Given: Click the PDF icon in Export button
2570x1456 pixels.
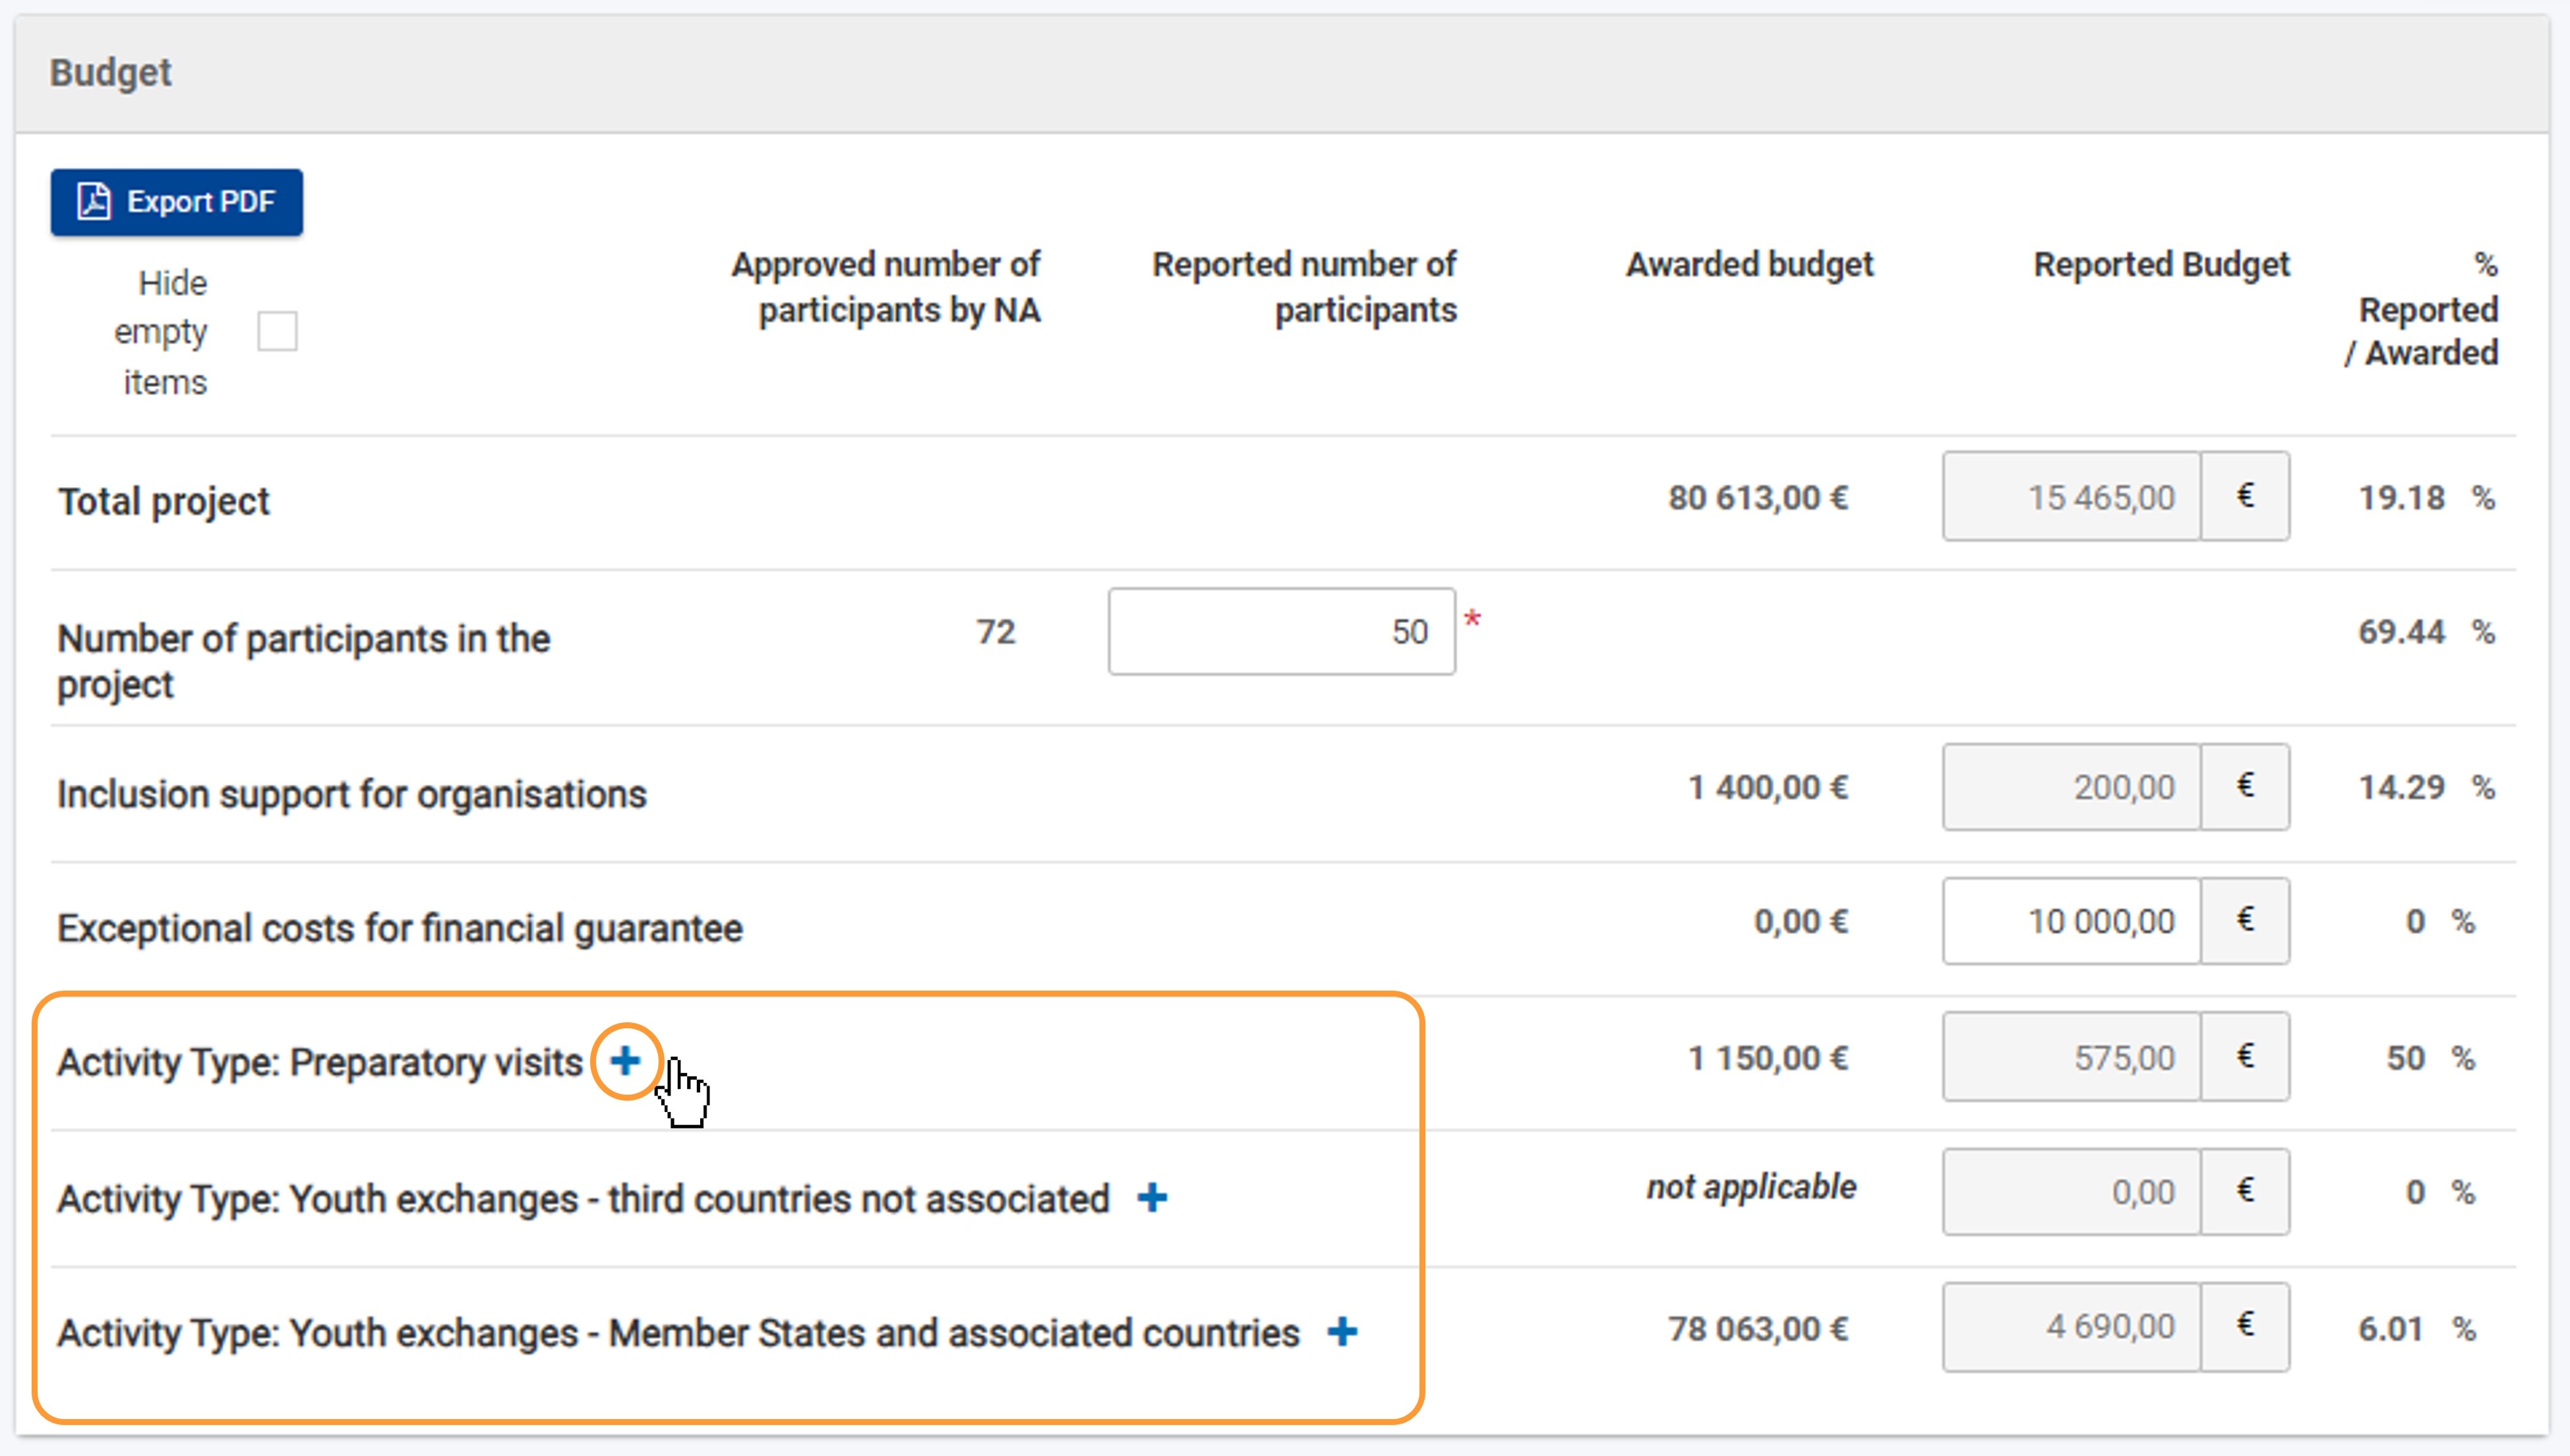Looking at the screenshot, I should [x=94, y=202].
